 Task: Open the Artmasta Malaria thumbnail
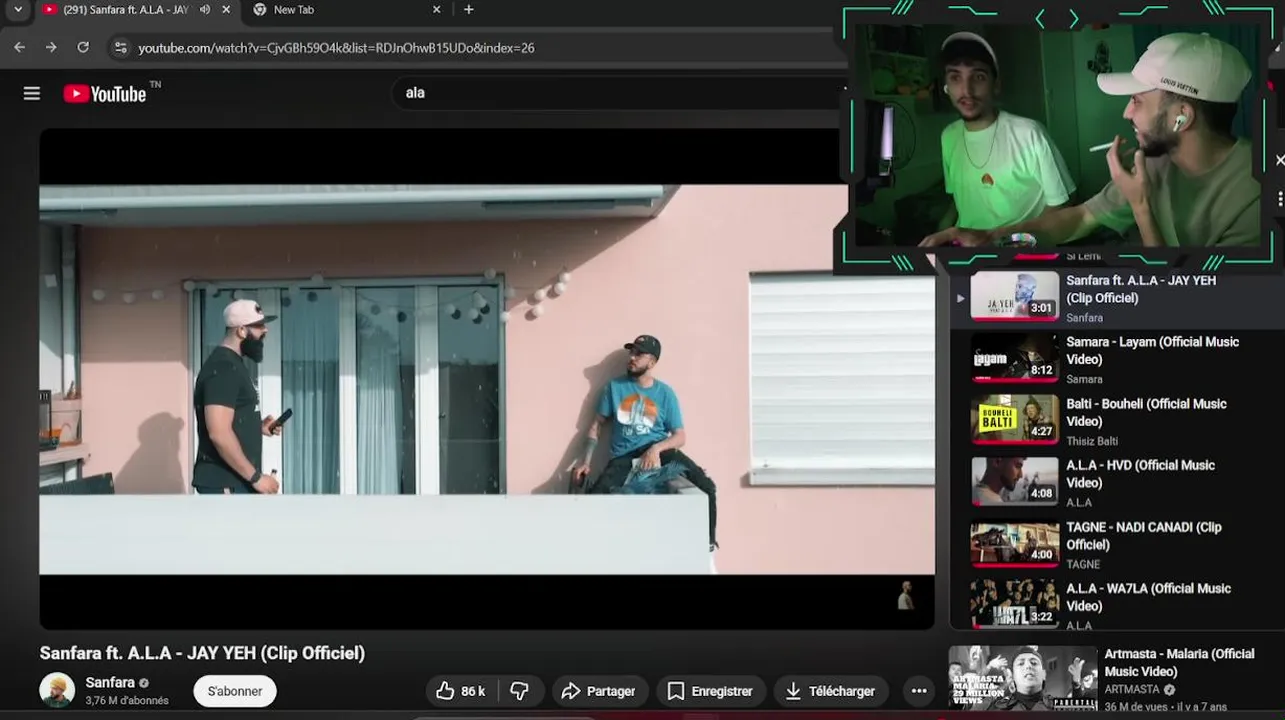pos(1022,678)
